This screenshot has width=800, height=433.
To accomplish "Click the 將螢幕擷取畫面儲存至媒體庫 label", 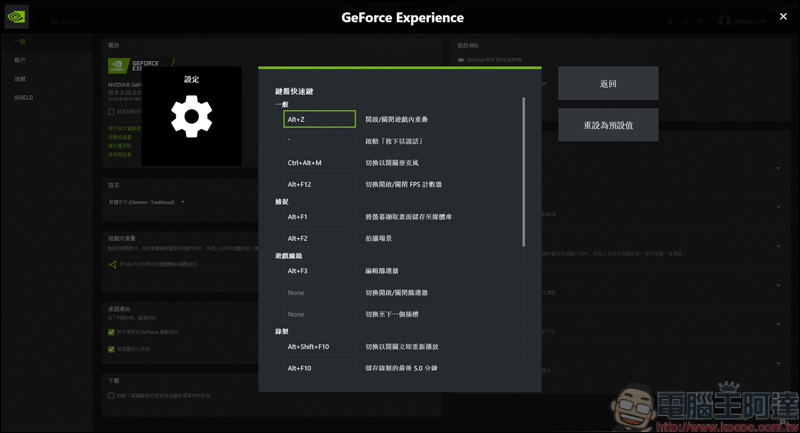I will pyautogui.click(x=409, y=217).
